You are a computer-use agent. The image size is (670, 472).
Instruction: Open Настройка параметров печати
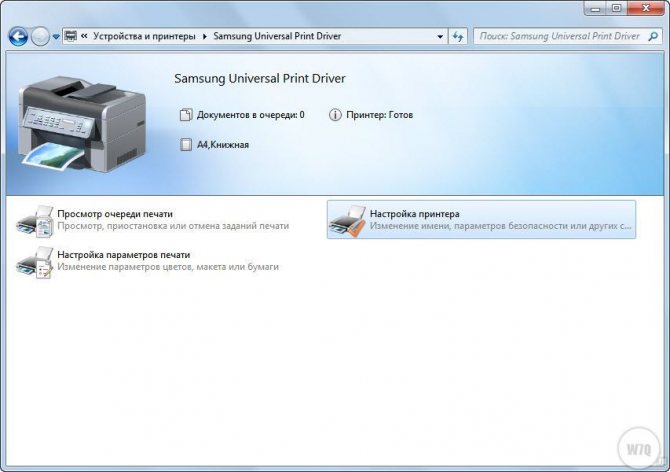click(x=123, y=255)
